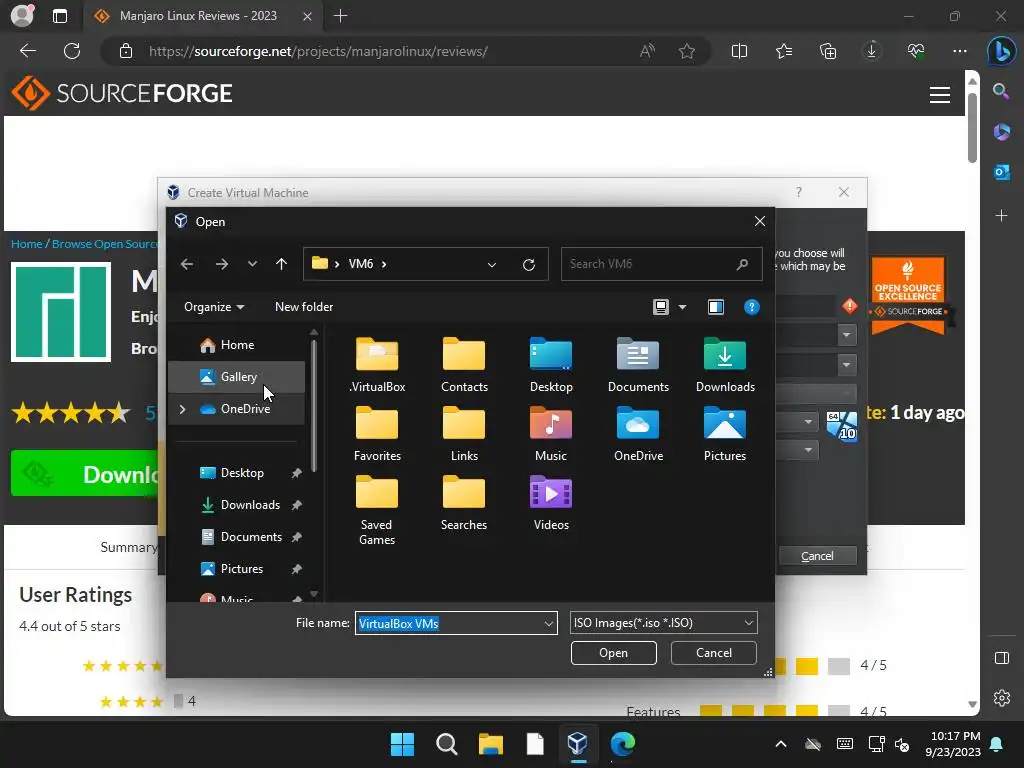Open the Documents folder in file list
The image size is (1024, 768).
[x=638, y=364]
